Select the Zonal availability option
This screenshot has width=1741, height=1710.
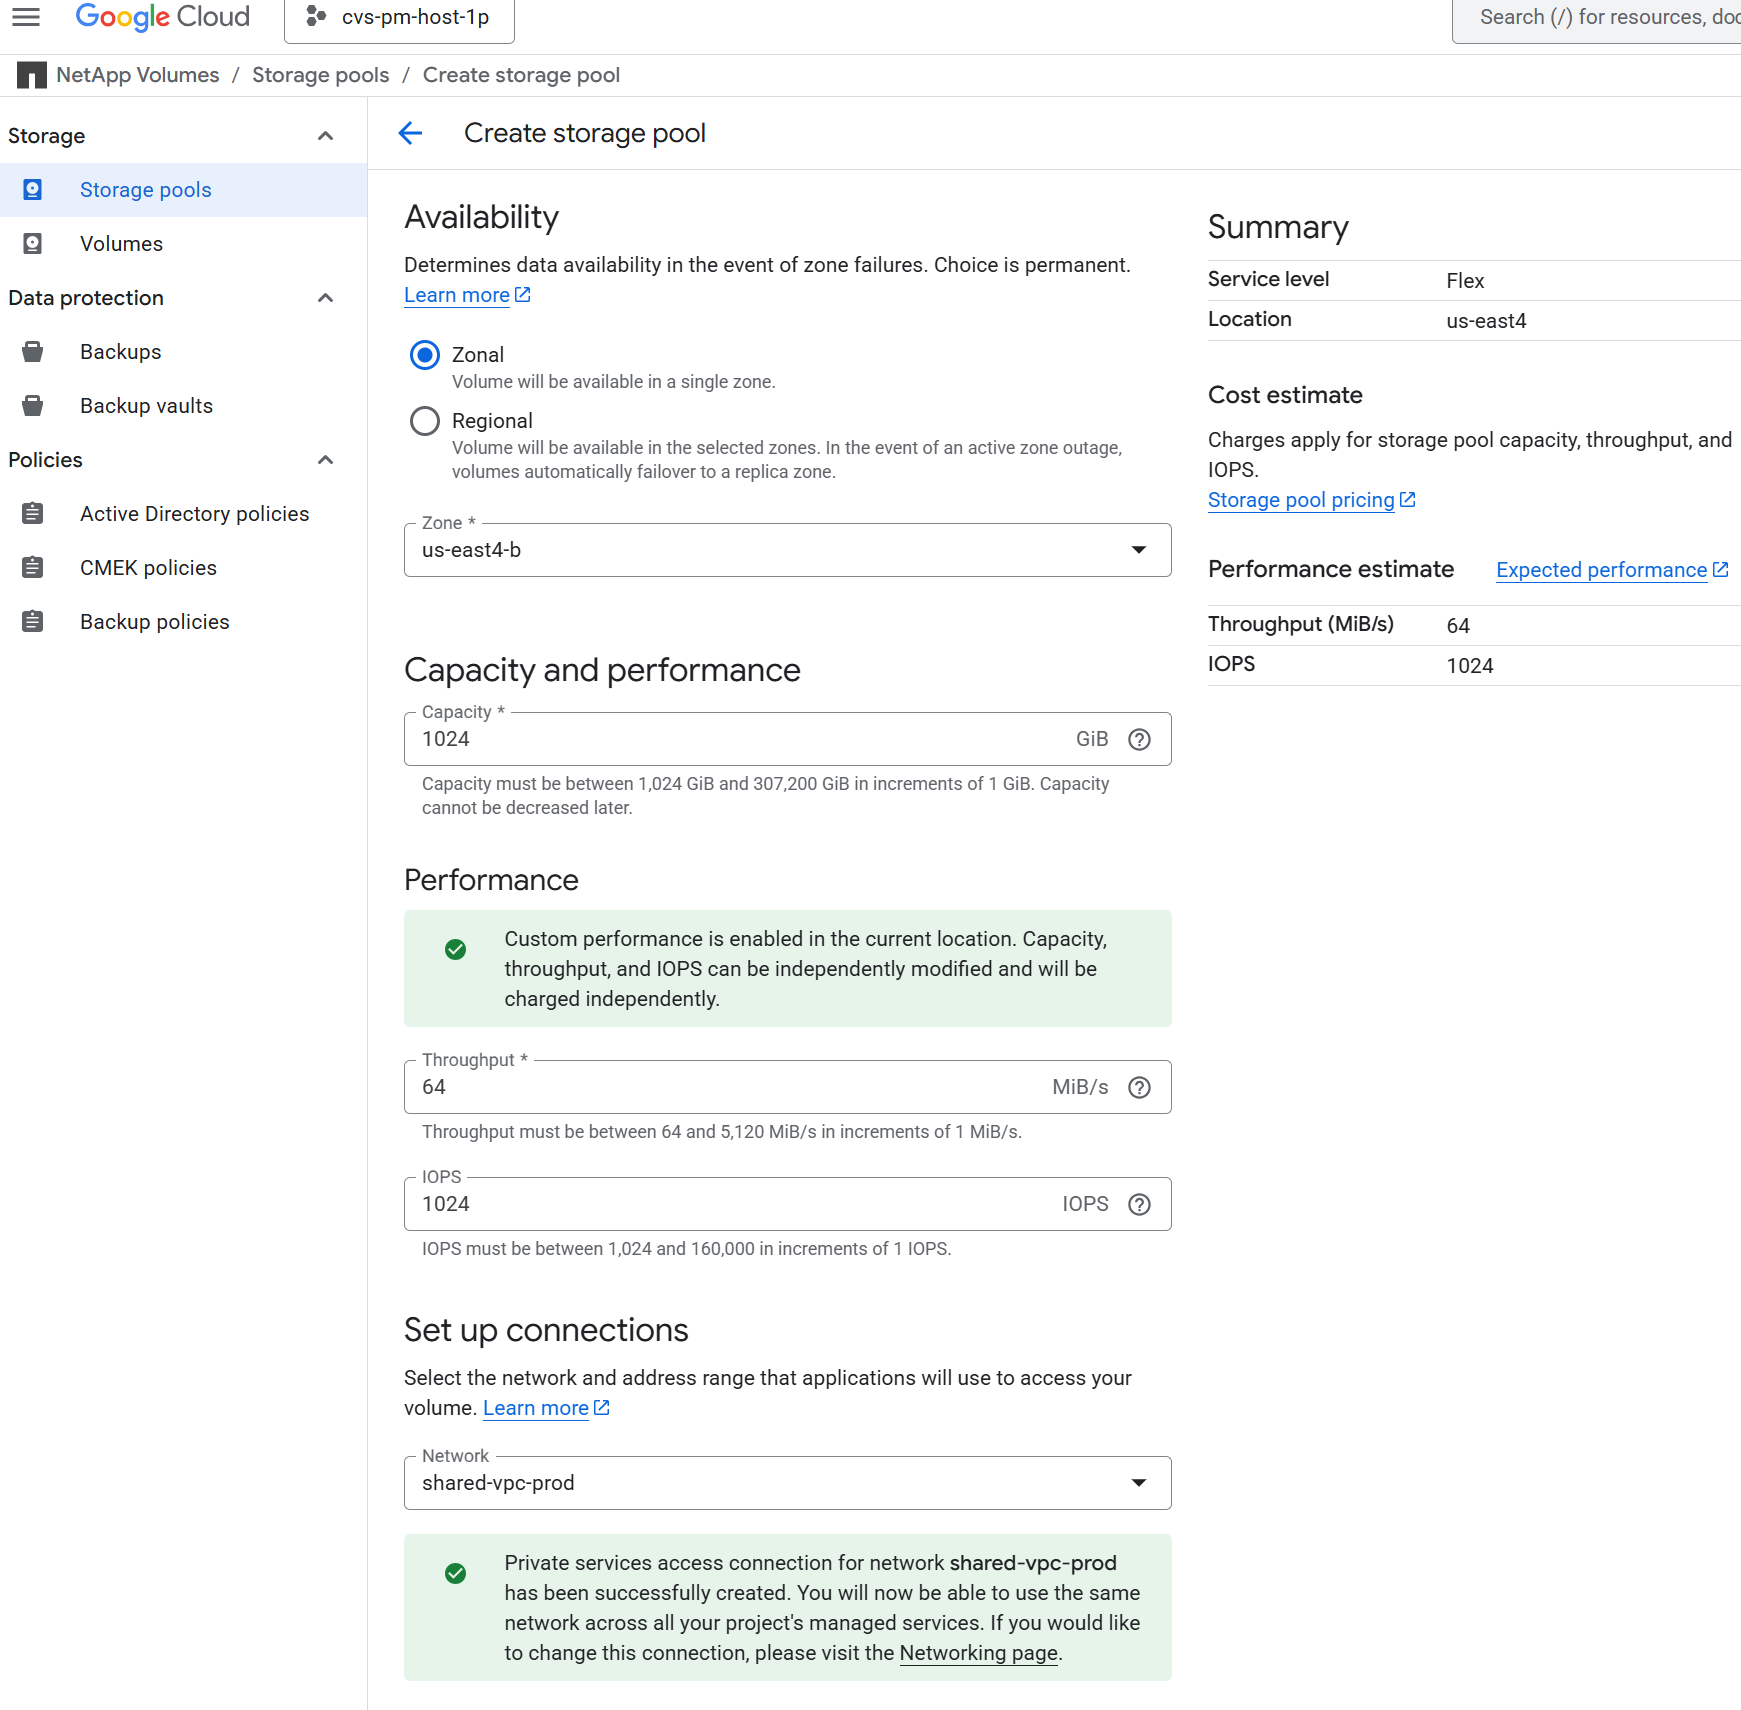coord(424,355)
